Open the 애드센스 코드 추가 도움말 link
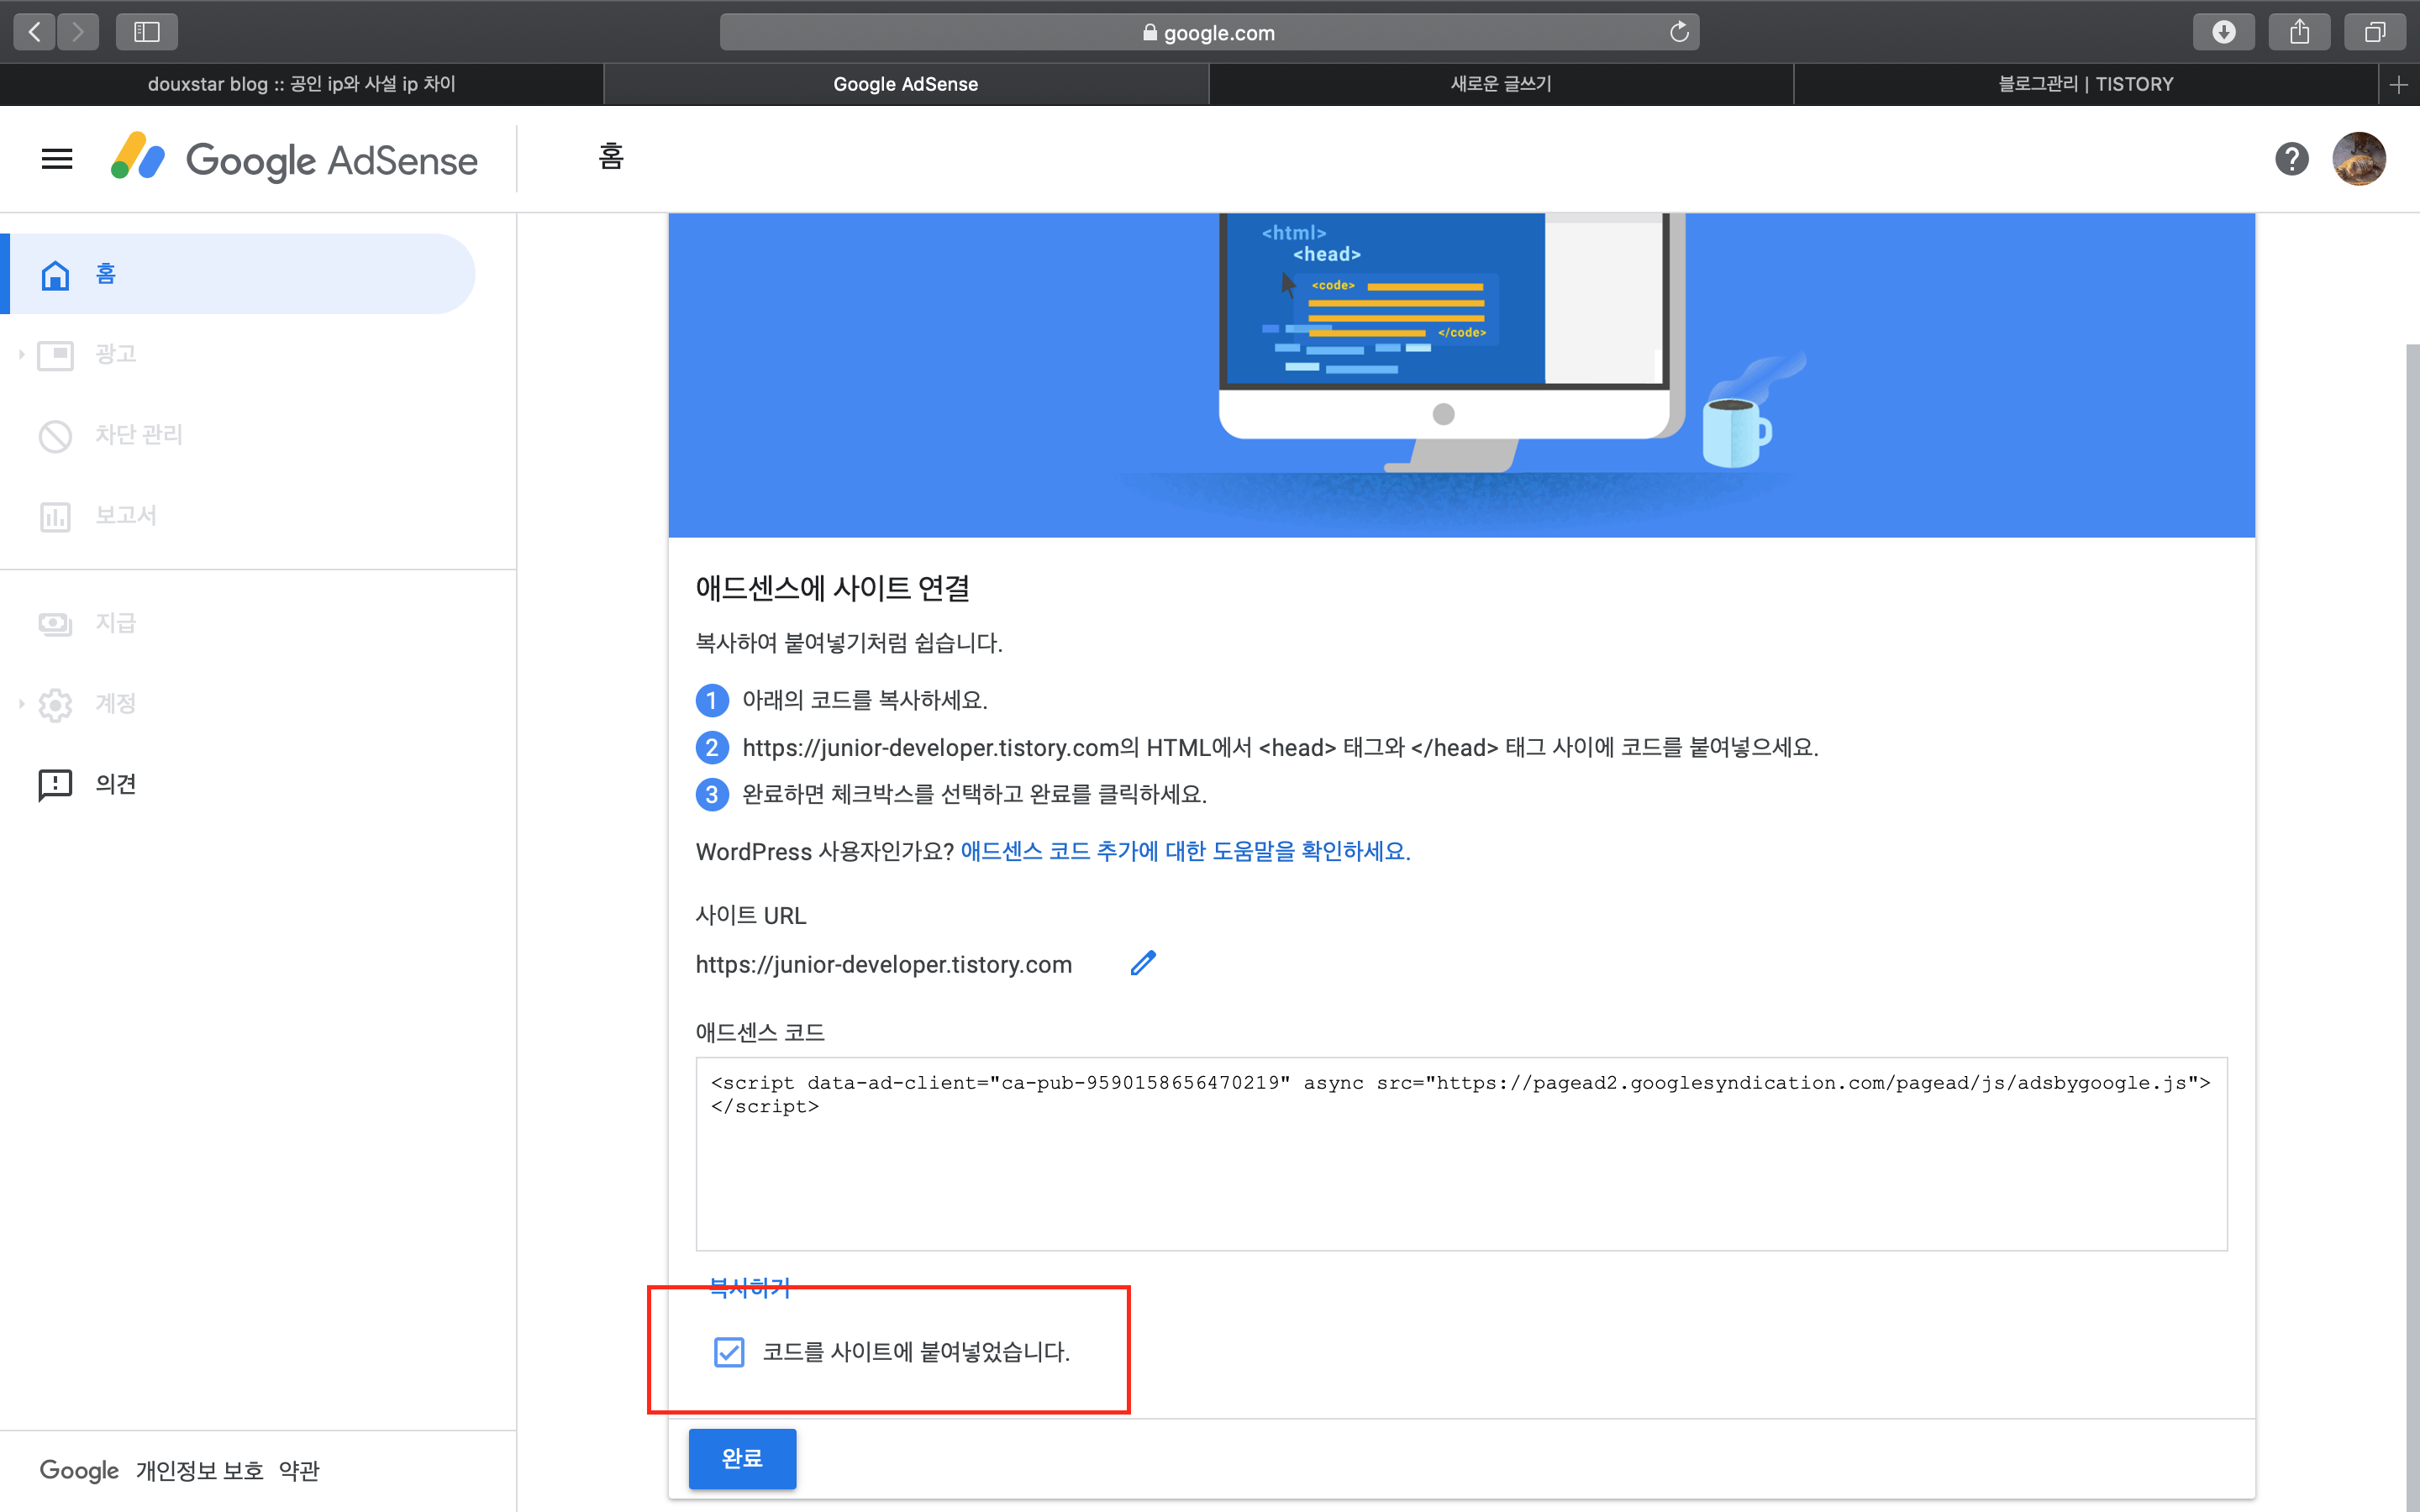 pyautogui.click(x=1185, y=851)
